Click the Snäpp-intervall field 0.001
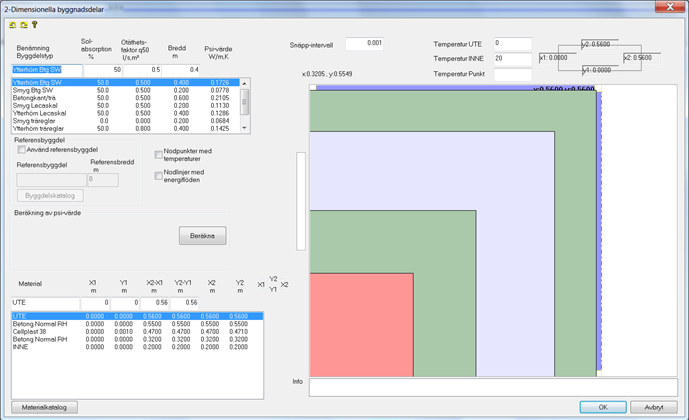This screenshot has height=420, width=689. pos(364,43)
